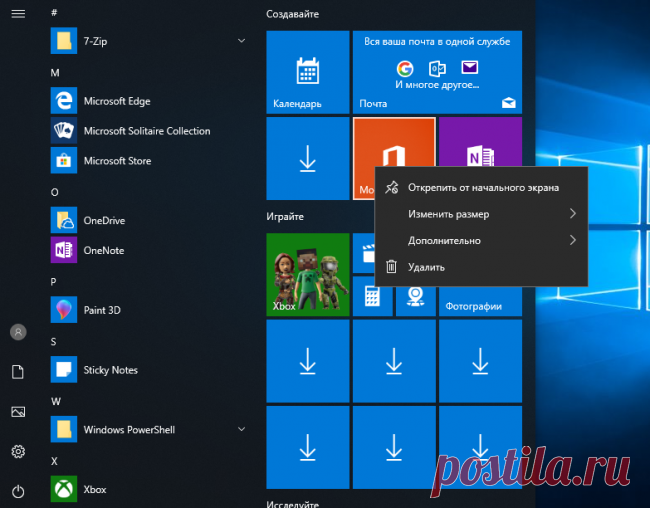Image resolution: width=650 pixels, height=508 pixels.
Task: Jump to letter M section header
Action: (55, 73)
